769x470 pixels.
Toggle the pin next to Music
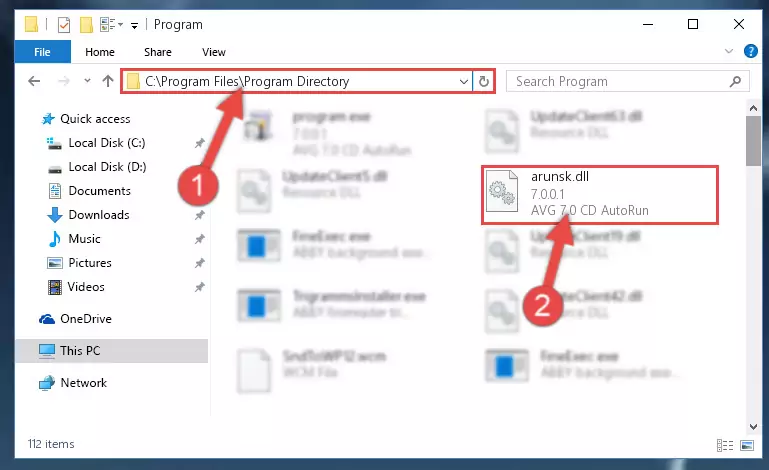(x=200, y=239)
